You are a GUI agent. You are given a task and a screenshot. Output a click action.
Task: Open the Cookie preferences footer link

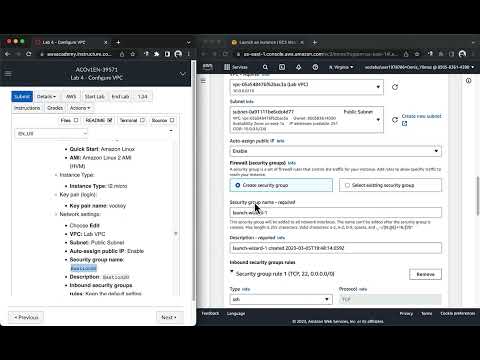click(x=458, y=313)
